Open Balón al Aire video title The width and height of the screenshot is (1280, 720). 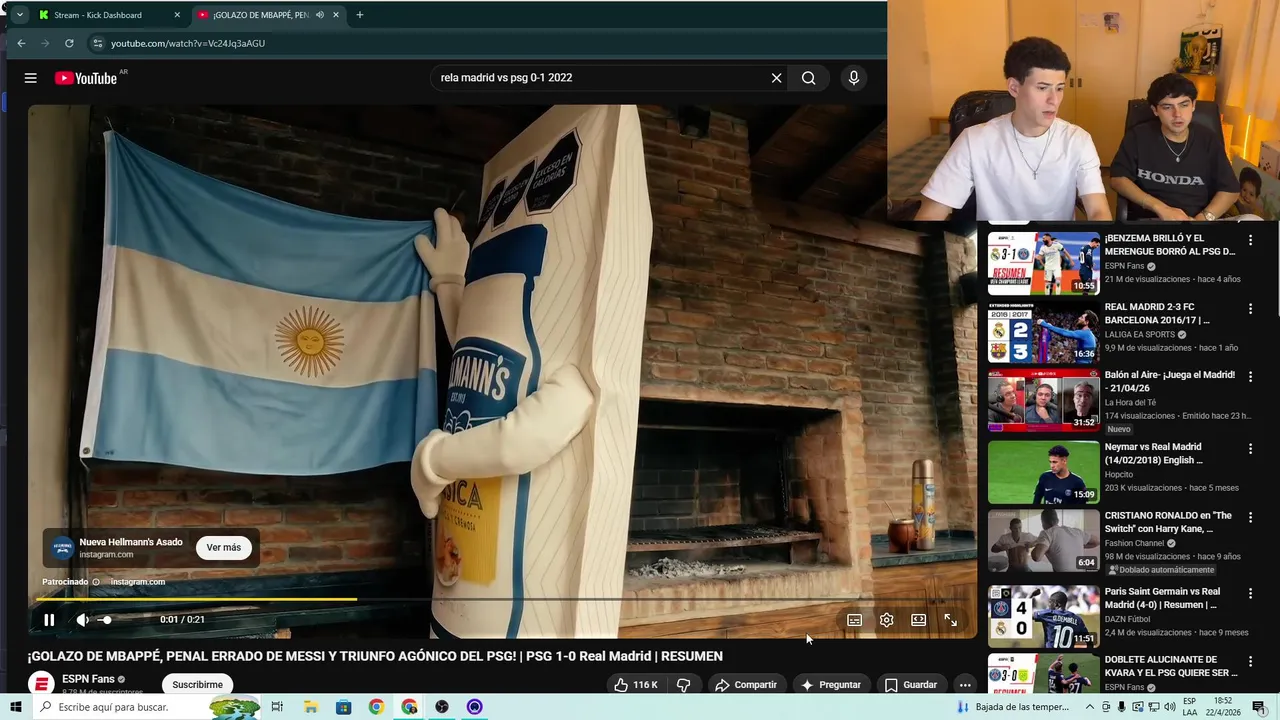tap(1170, 382)
